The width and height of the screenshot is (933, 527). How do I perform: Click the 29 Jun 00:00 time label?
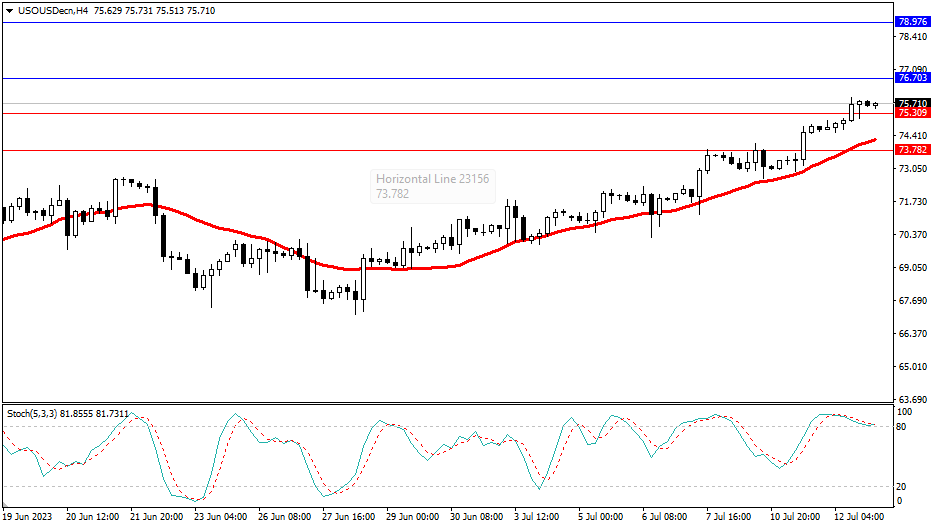point(413,517)
